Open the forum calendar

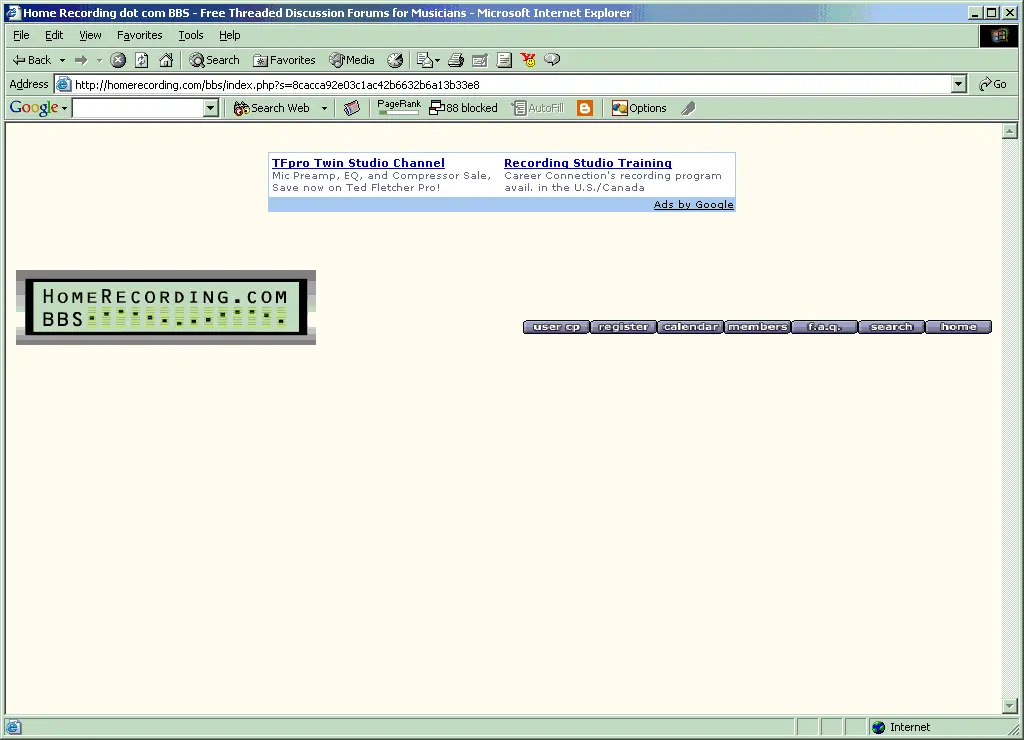tap(691, 327)
